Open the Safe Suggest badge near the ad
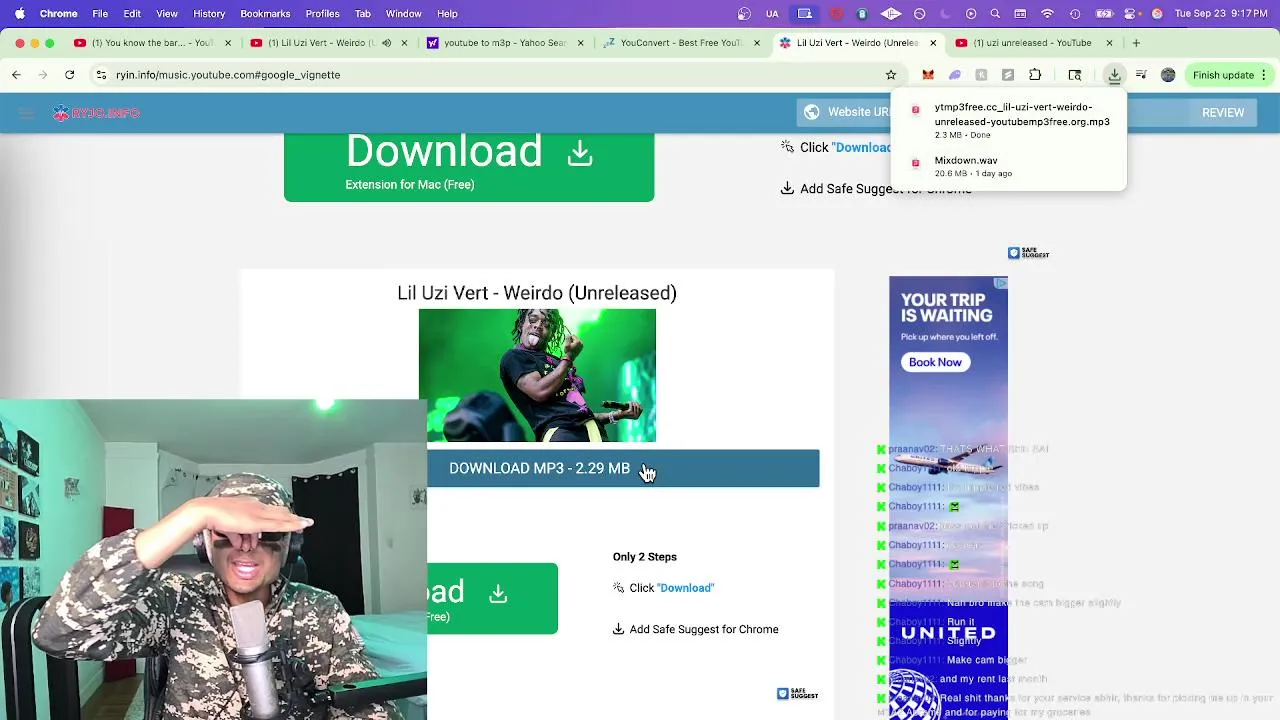 [x=1028, y=253]
